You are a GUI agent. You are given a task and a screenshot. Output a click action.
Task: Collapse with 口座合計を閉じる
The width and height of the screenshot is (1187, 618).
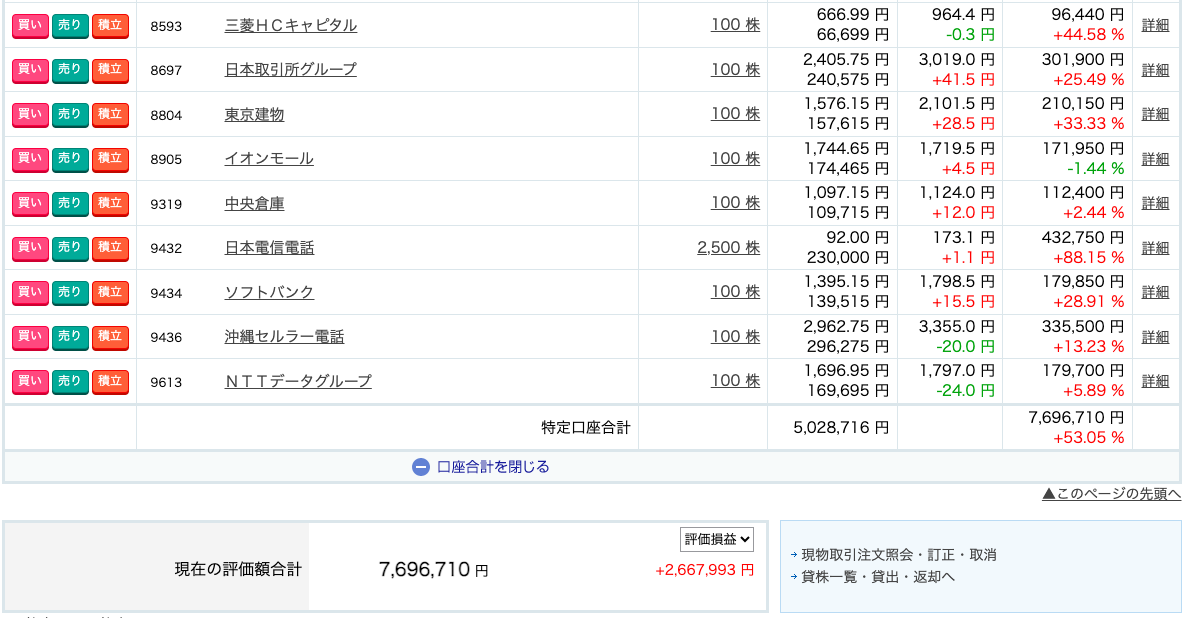[x=493, y=467]
